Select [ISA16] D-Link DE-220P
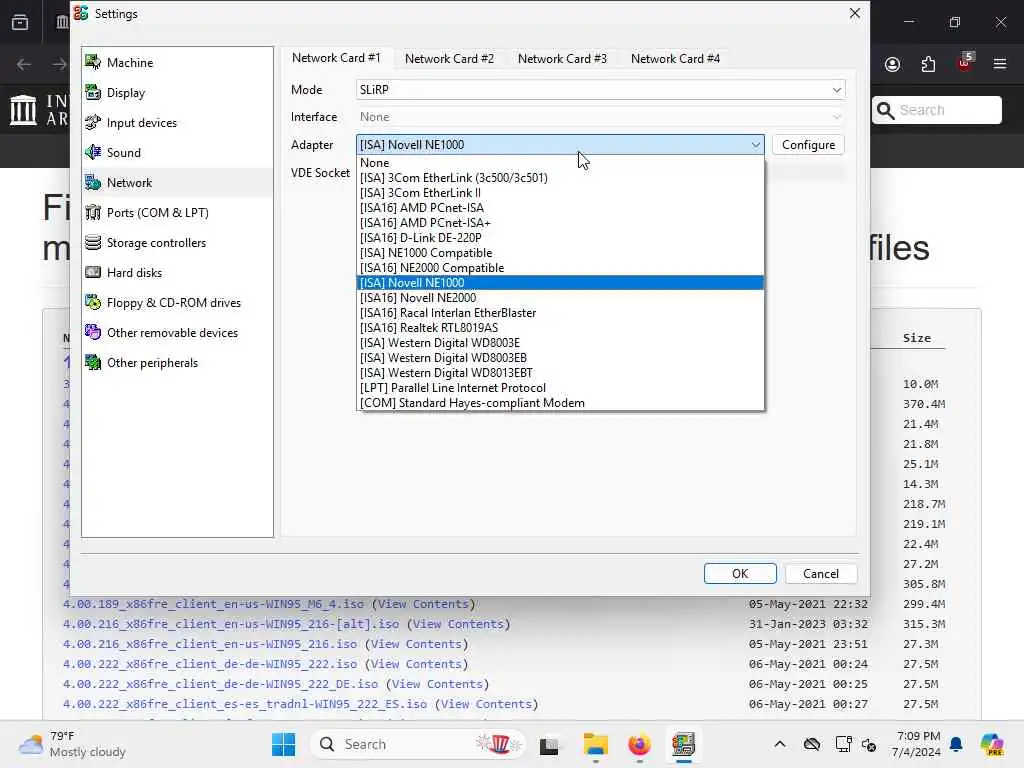Viewport: 1024px width, 768px height. click(x=560, y=238)
